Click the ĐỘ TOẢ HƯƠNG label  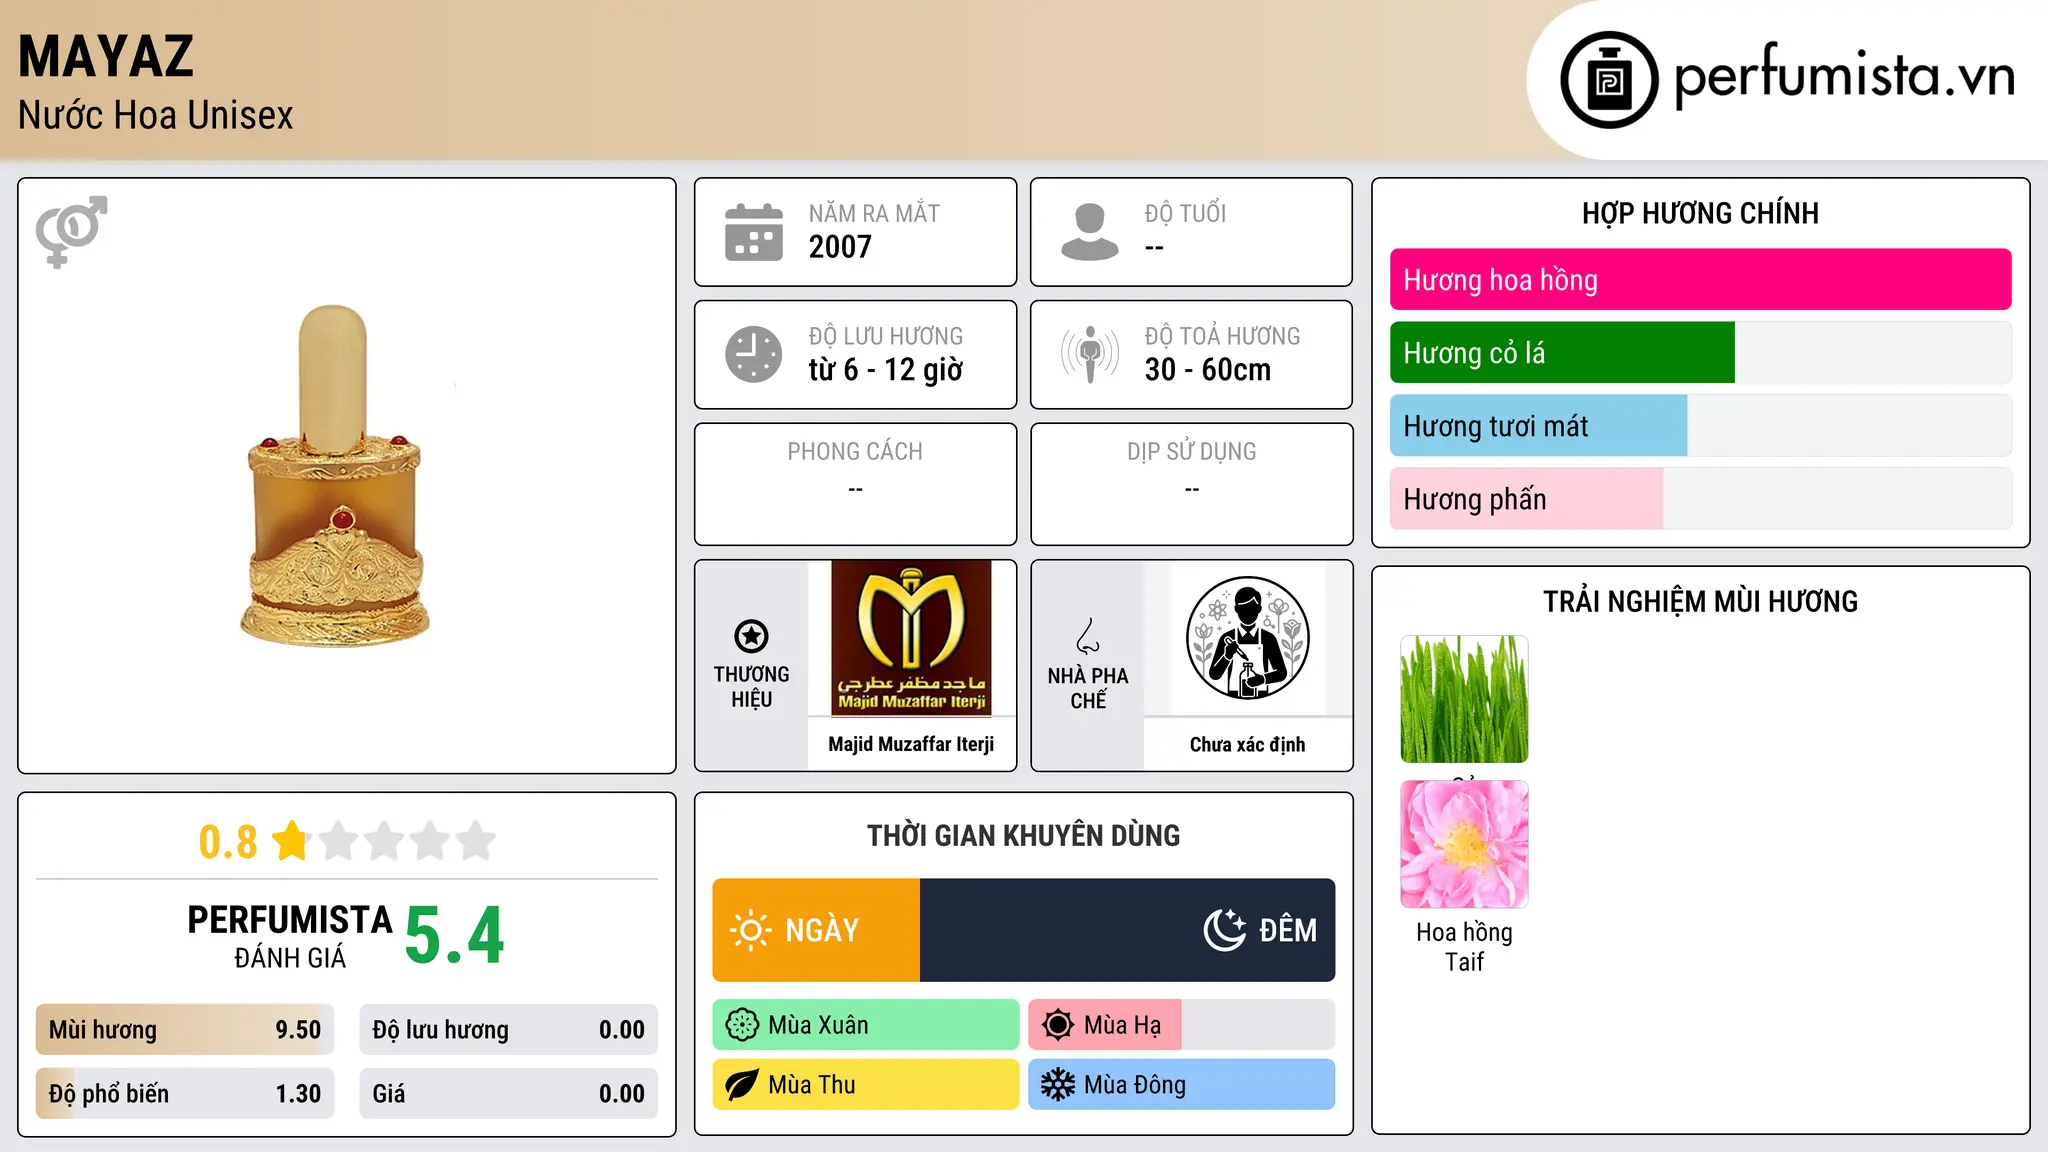1222,336
